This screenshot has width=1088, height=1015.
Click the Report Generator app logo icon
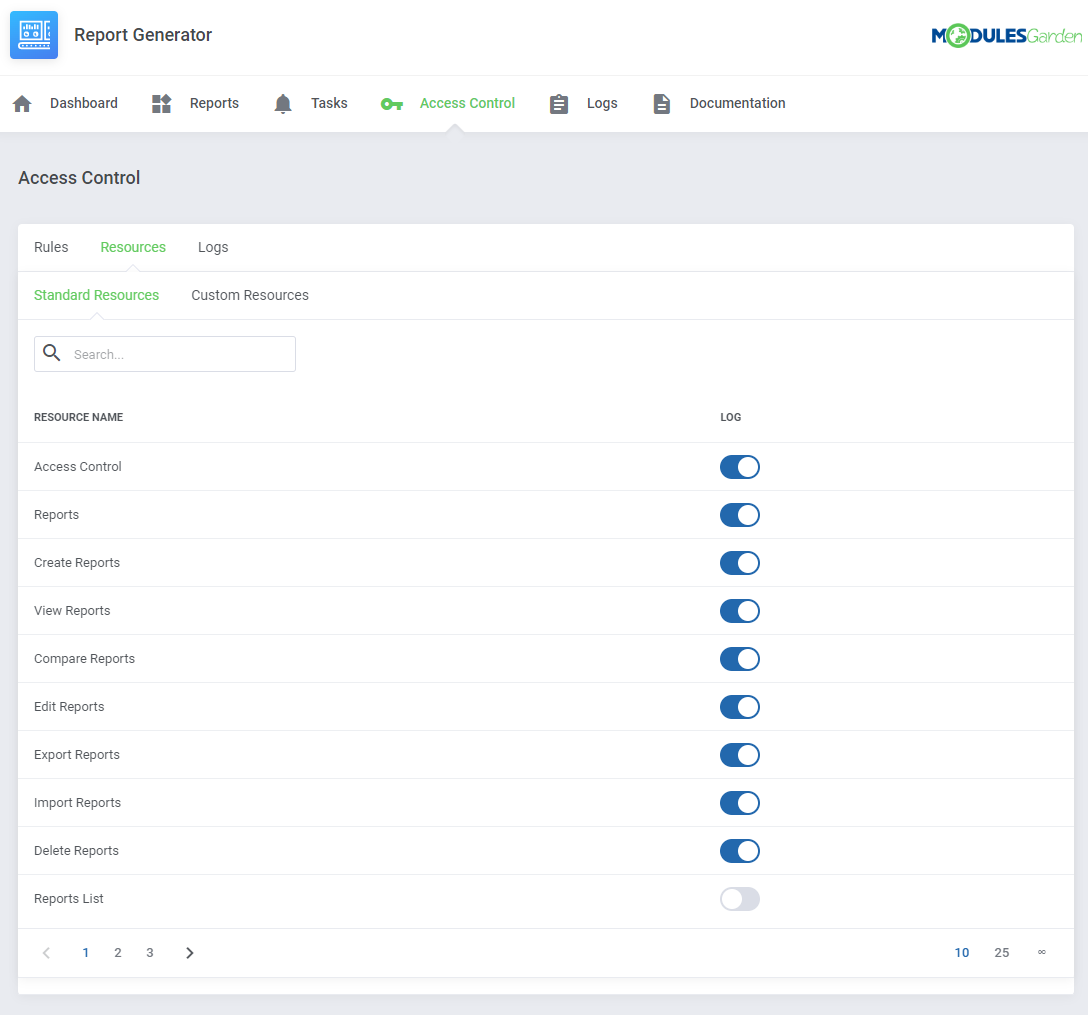[34, 35]
